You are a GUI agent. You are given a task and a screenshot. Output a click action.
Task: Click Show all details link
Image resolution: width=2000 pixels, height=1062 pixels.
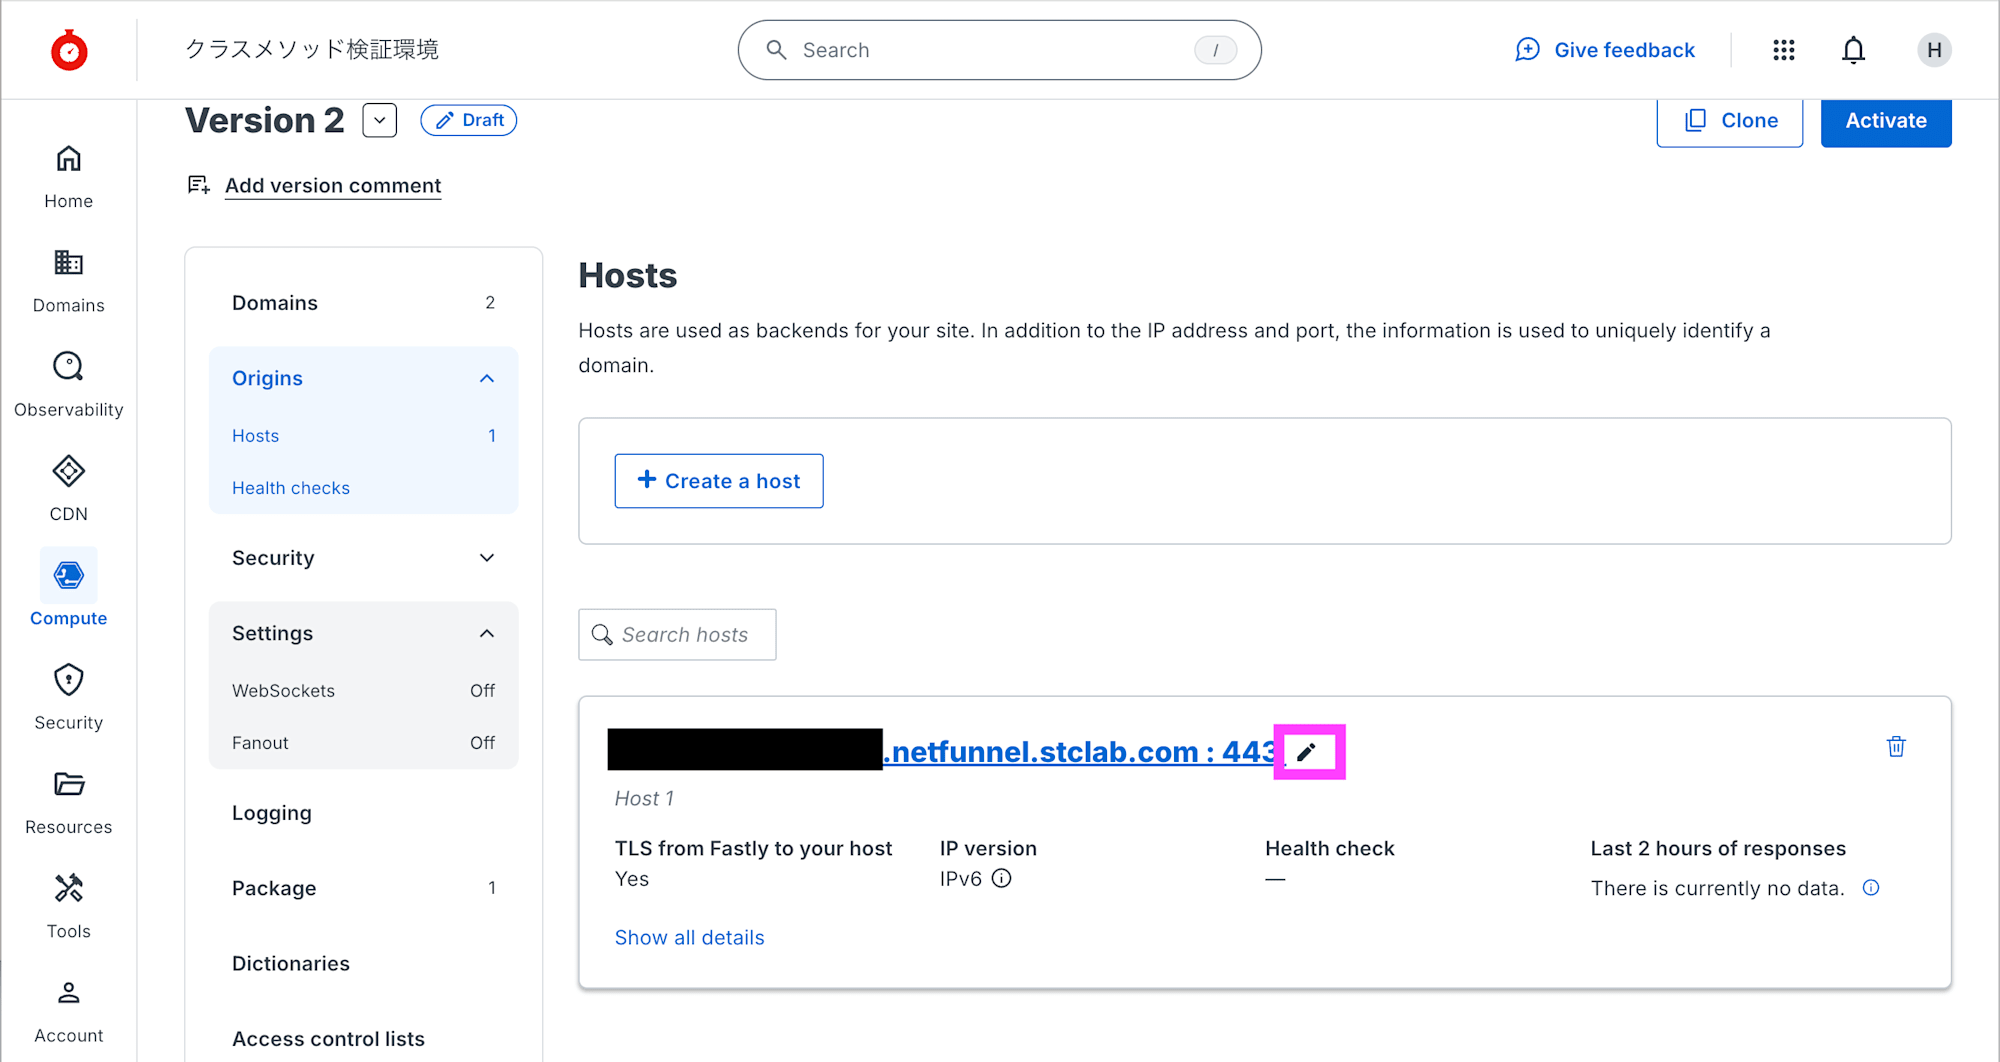(689, 937)
